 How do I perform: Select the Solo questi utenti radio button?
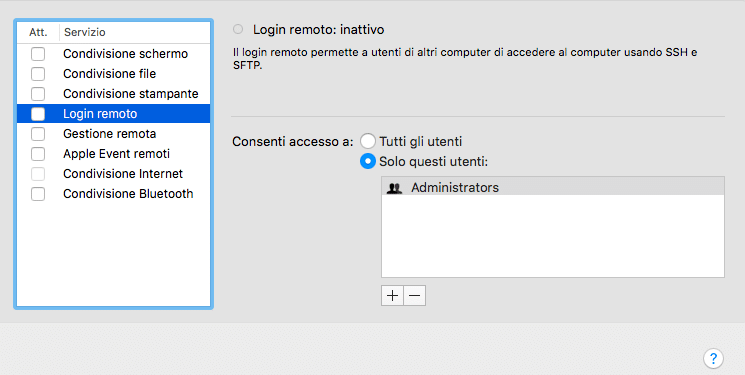368,162
